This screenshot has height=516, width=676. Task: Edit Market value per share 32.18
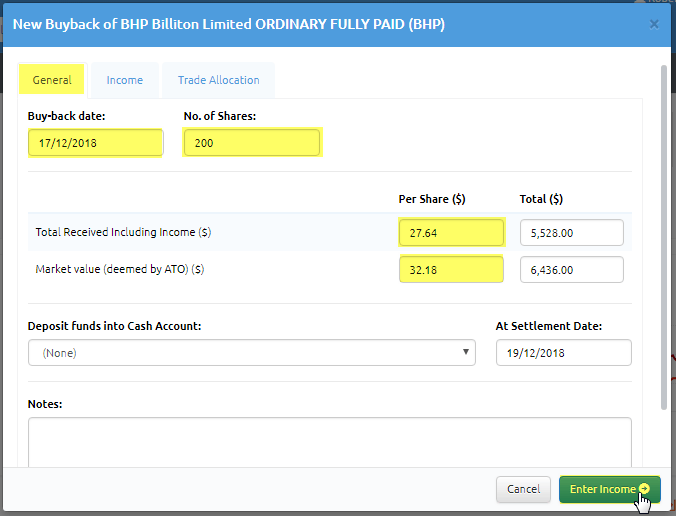tap(451, 270)
